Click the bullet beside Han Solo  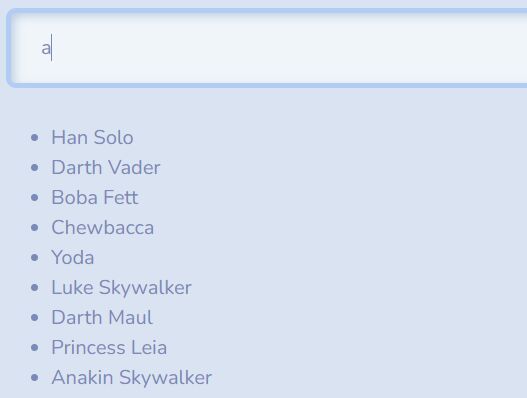pyautogui.click(x=34, y=137)
